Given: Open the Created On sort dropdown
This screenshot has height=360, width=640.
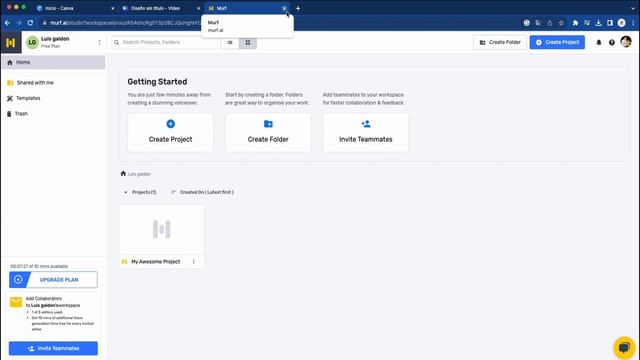Looking at the screenshot, I should (x=203, y=192).
